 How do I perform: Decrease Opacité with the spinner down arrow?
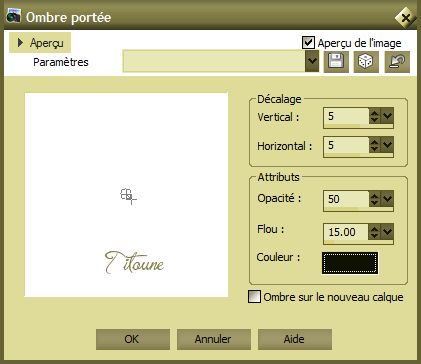[375, 203]
